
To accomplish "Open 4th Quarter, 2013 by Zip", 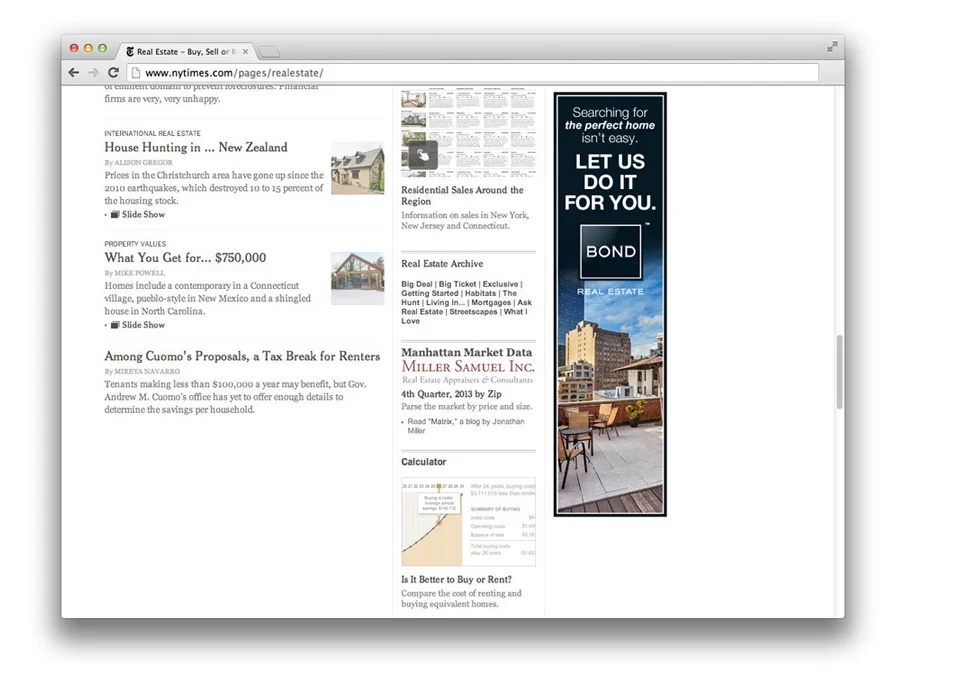I will (451, 394).
